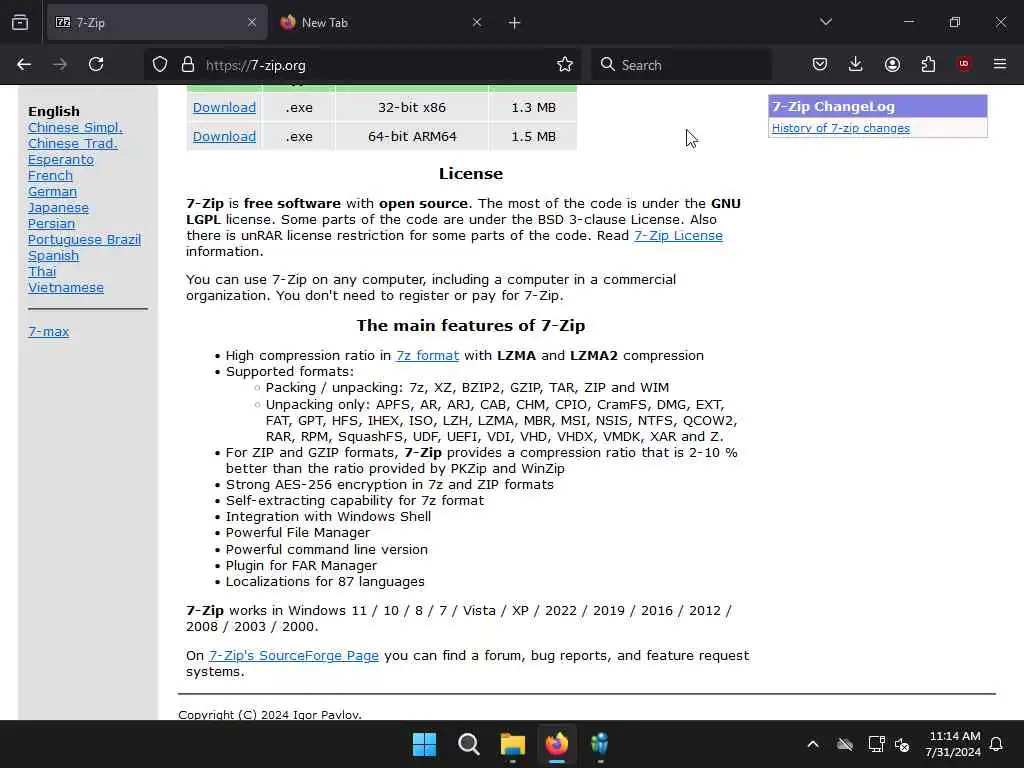
Task: Click the '32-bit x86' table cell
Action: [x=411, y=107]
